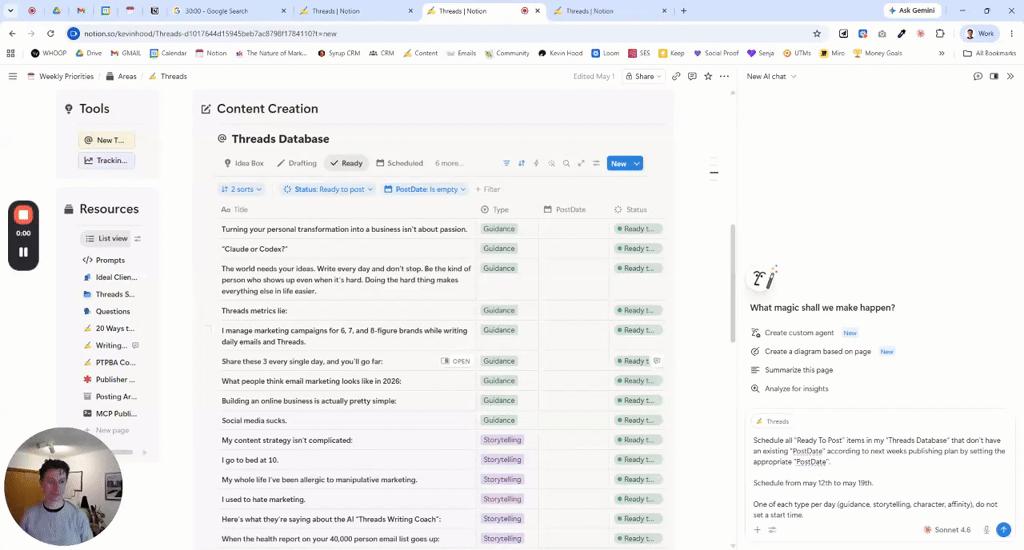Click the AI chat panel layout icon

point(994,76)
